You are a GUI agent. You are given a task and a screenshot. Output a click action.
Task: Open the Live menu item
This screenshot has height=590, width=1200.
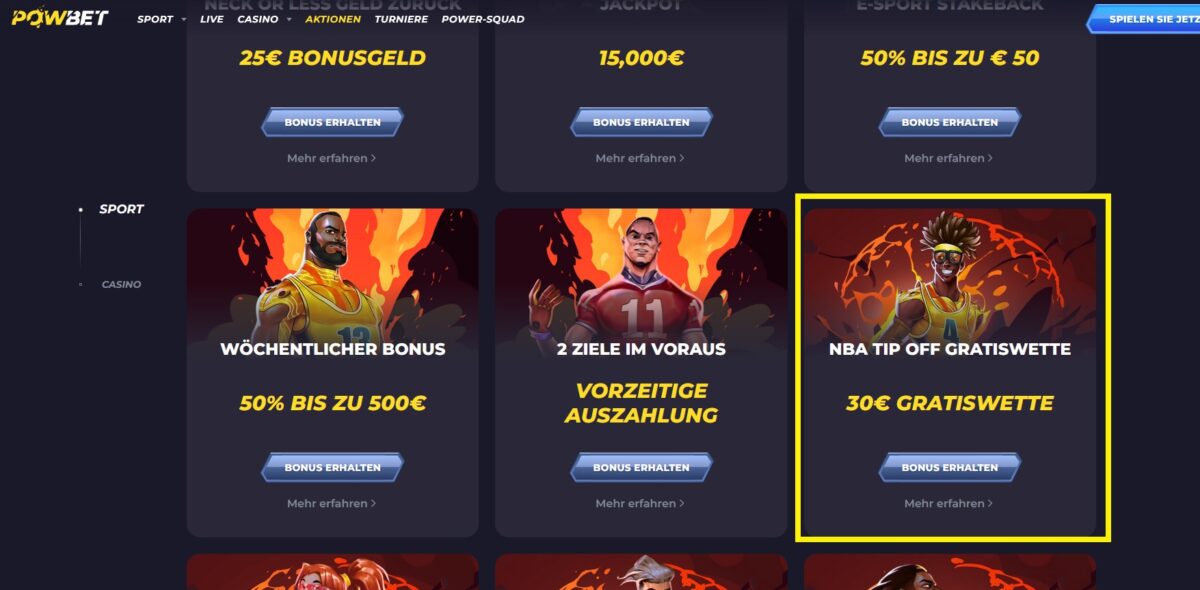(212, 19)
